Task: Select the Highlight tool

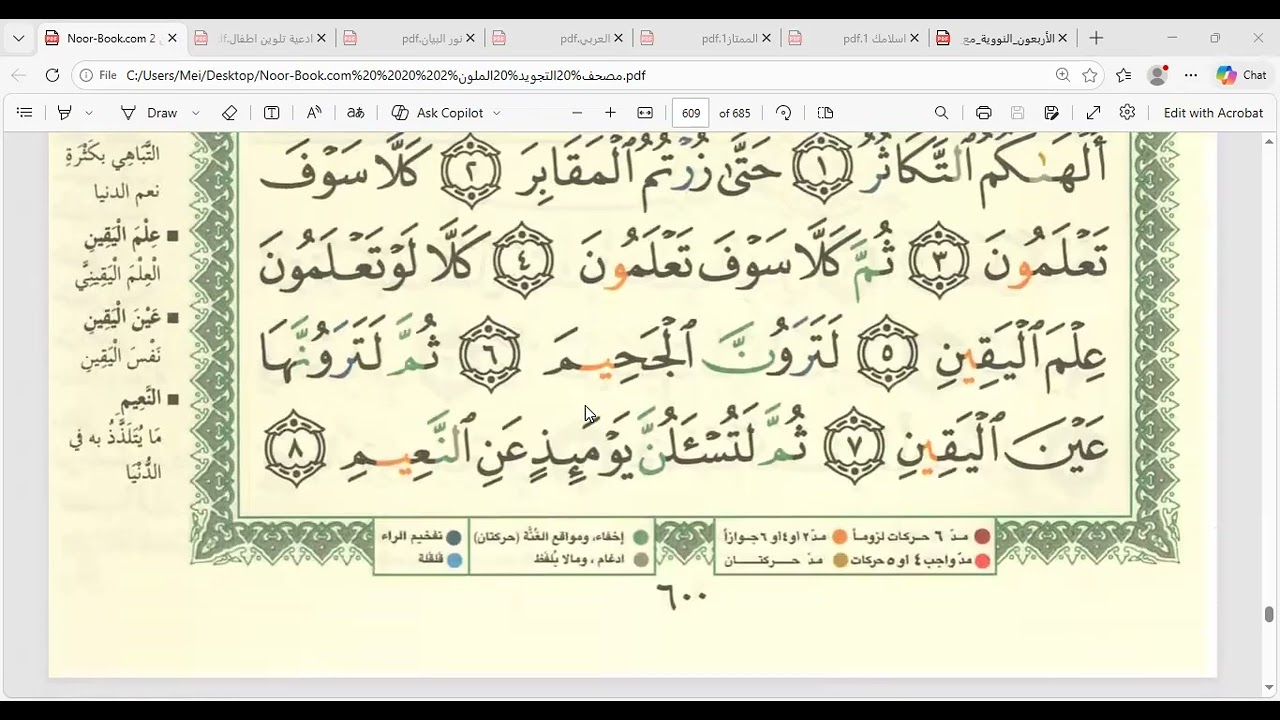Action: pos(65,113)
